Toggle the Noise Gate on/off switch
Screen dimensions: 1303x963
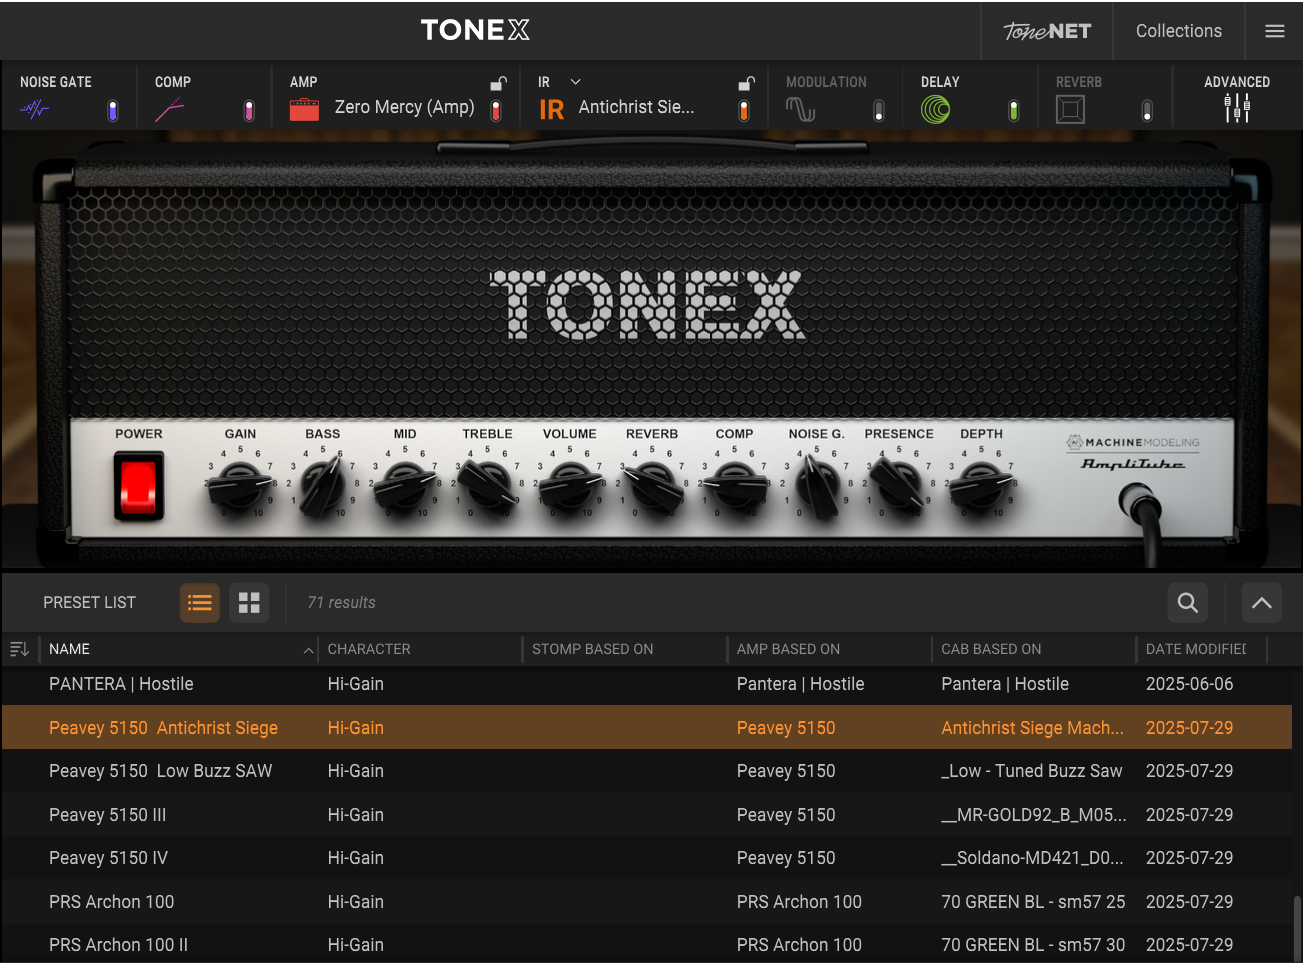click(x=112, y=110)
